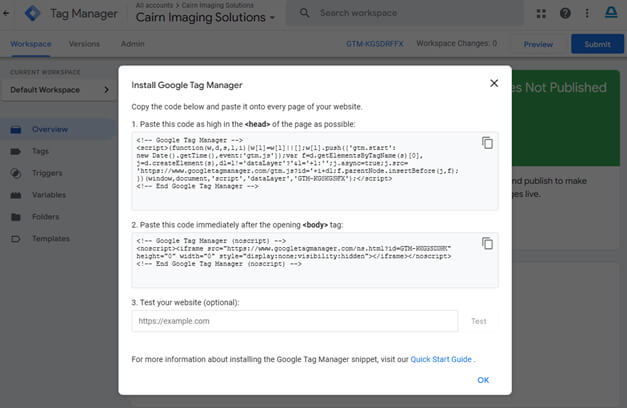The image size is (627, 408).
Task: Open the Default Workspace chevron
Action: coord(106,90)
